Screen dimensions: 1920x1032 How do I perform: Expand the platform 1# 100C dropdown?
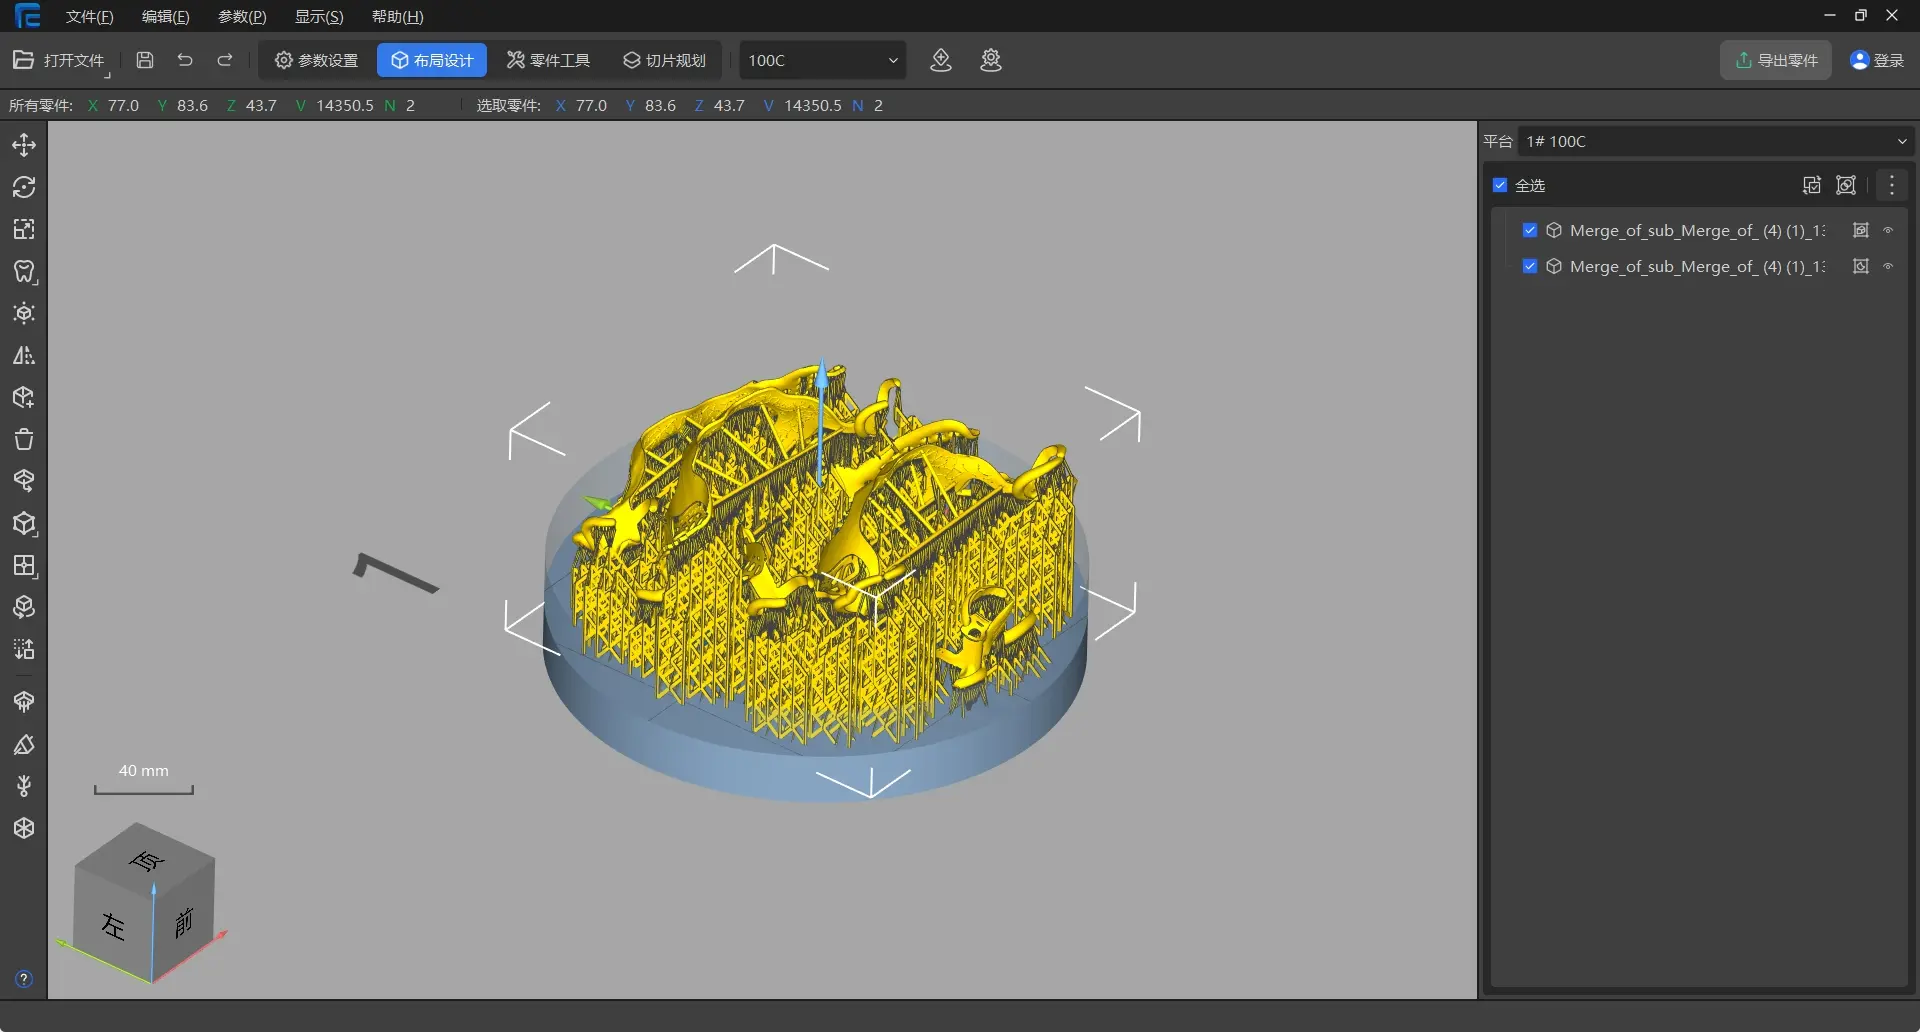[x=1715, y=141]
